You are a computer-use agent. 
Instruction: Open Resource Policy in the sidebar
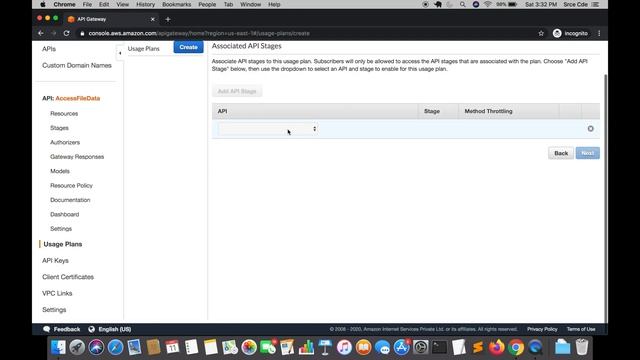(71, 185)
